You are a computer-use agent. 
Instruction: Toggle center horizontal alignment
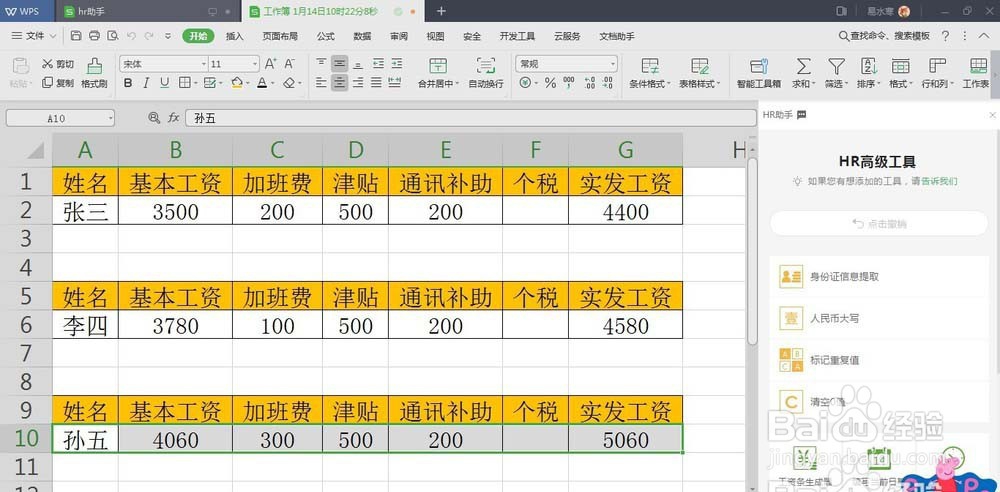tap(340, 82)
